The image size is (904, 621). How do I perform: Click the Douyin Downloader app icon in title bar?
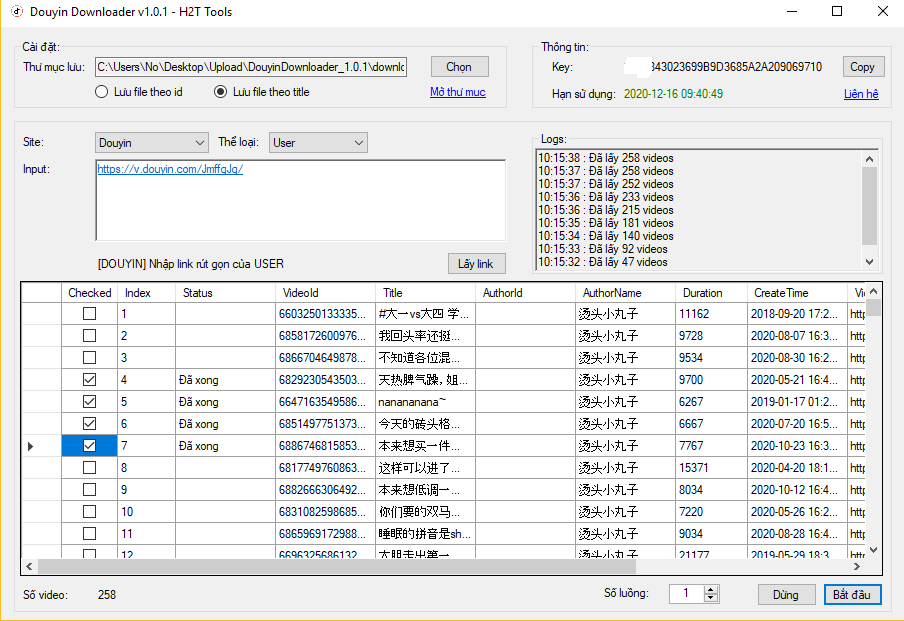[17, 11]
